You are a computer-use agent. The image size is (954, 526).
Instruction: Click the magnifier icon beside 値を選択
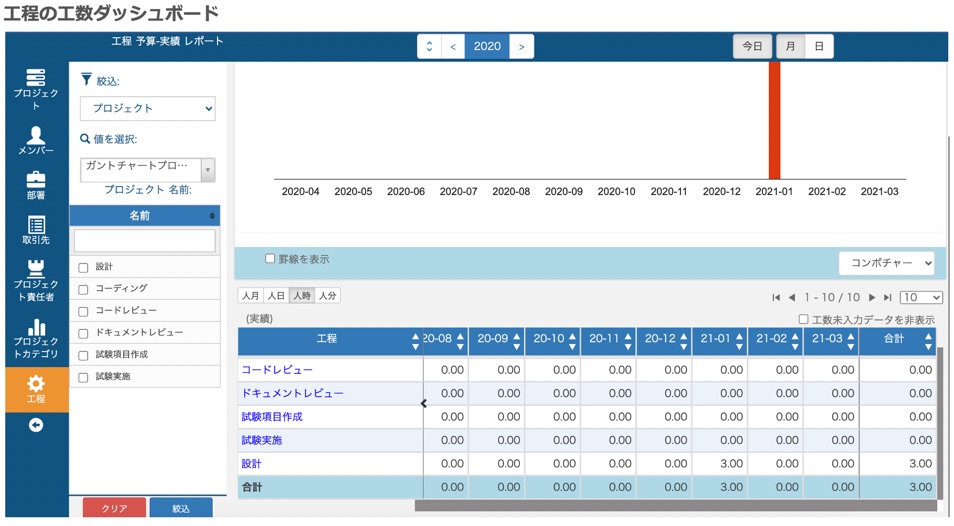click(x=85, y=139)
